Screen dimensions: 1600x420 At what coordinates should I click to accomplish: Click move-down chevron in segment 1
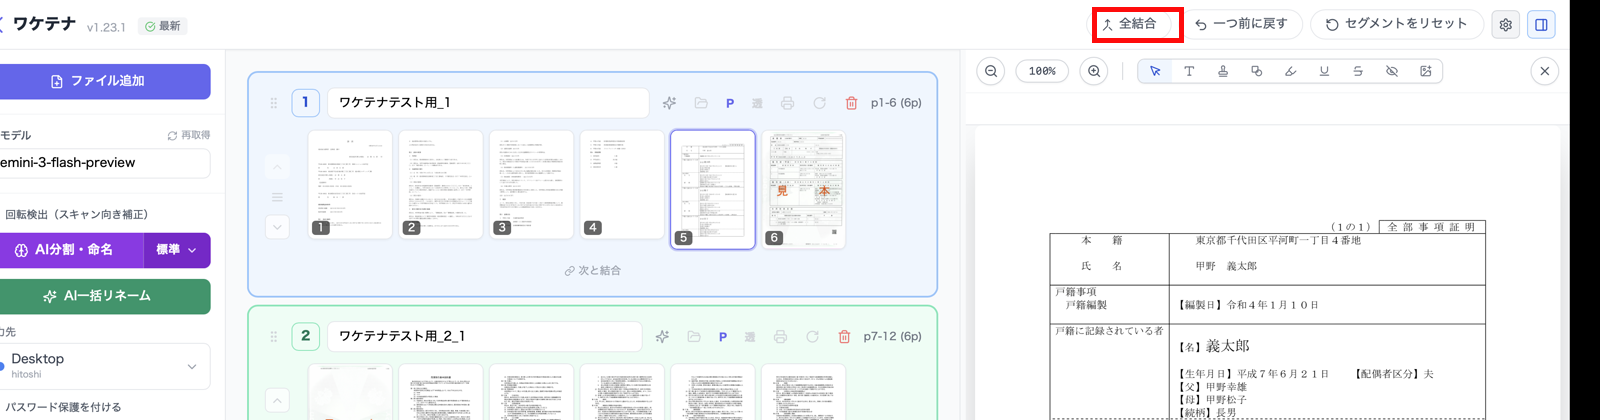point(278,227)
